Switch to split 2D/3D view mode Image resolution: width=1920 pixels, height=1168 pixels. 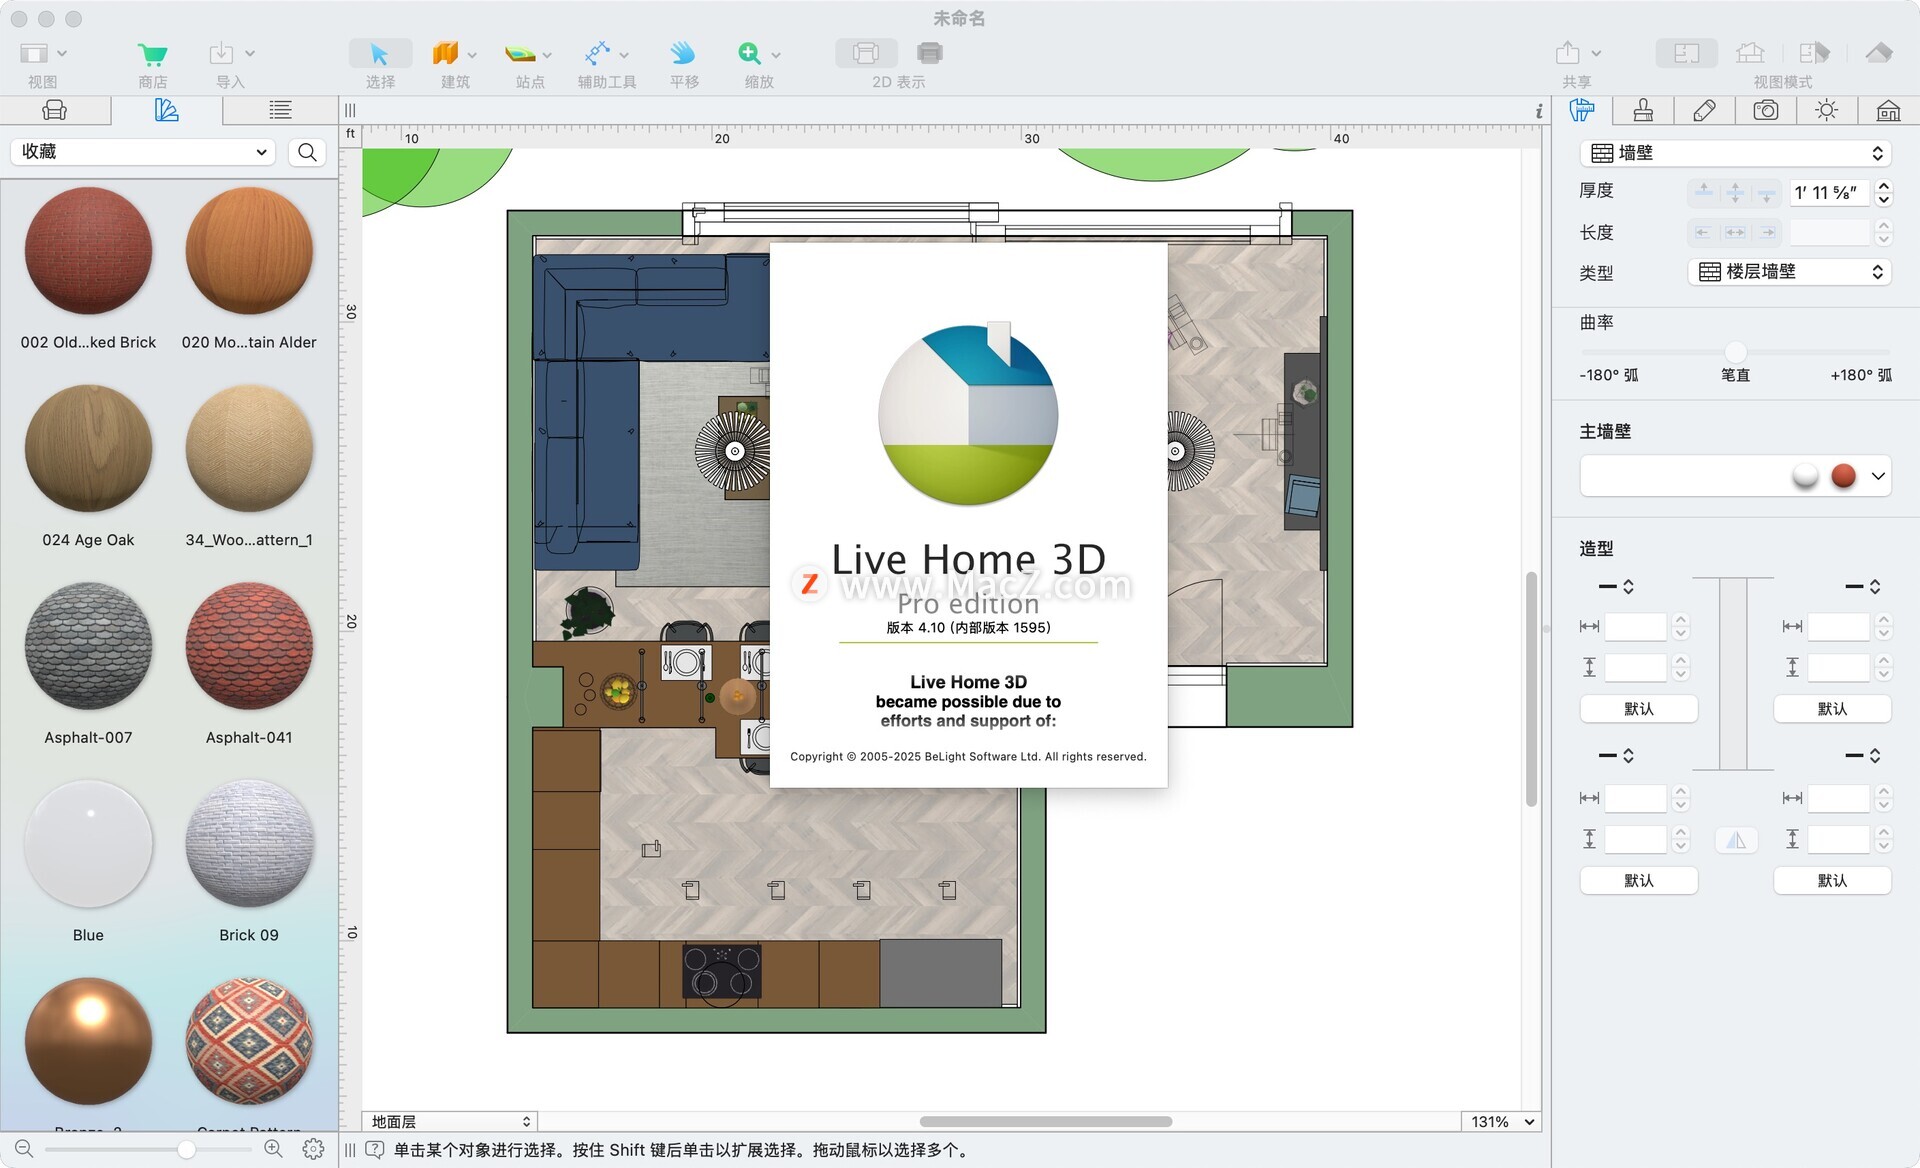pyautogui.click(x=1814, y=53)
